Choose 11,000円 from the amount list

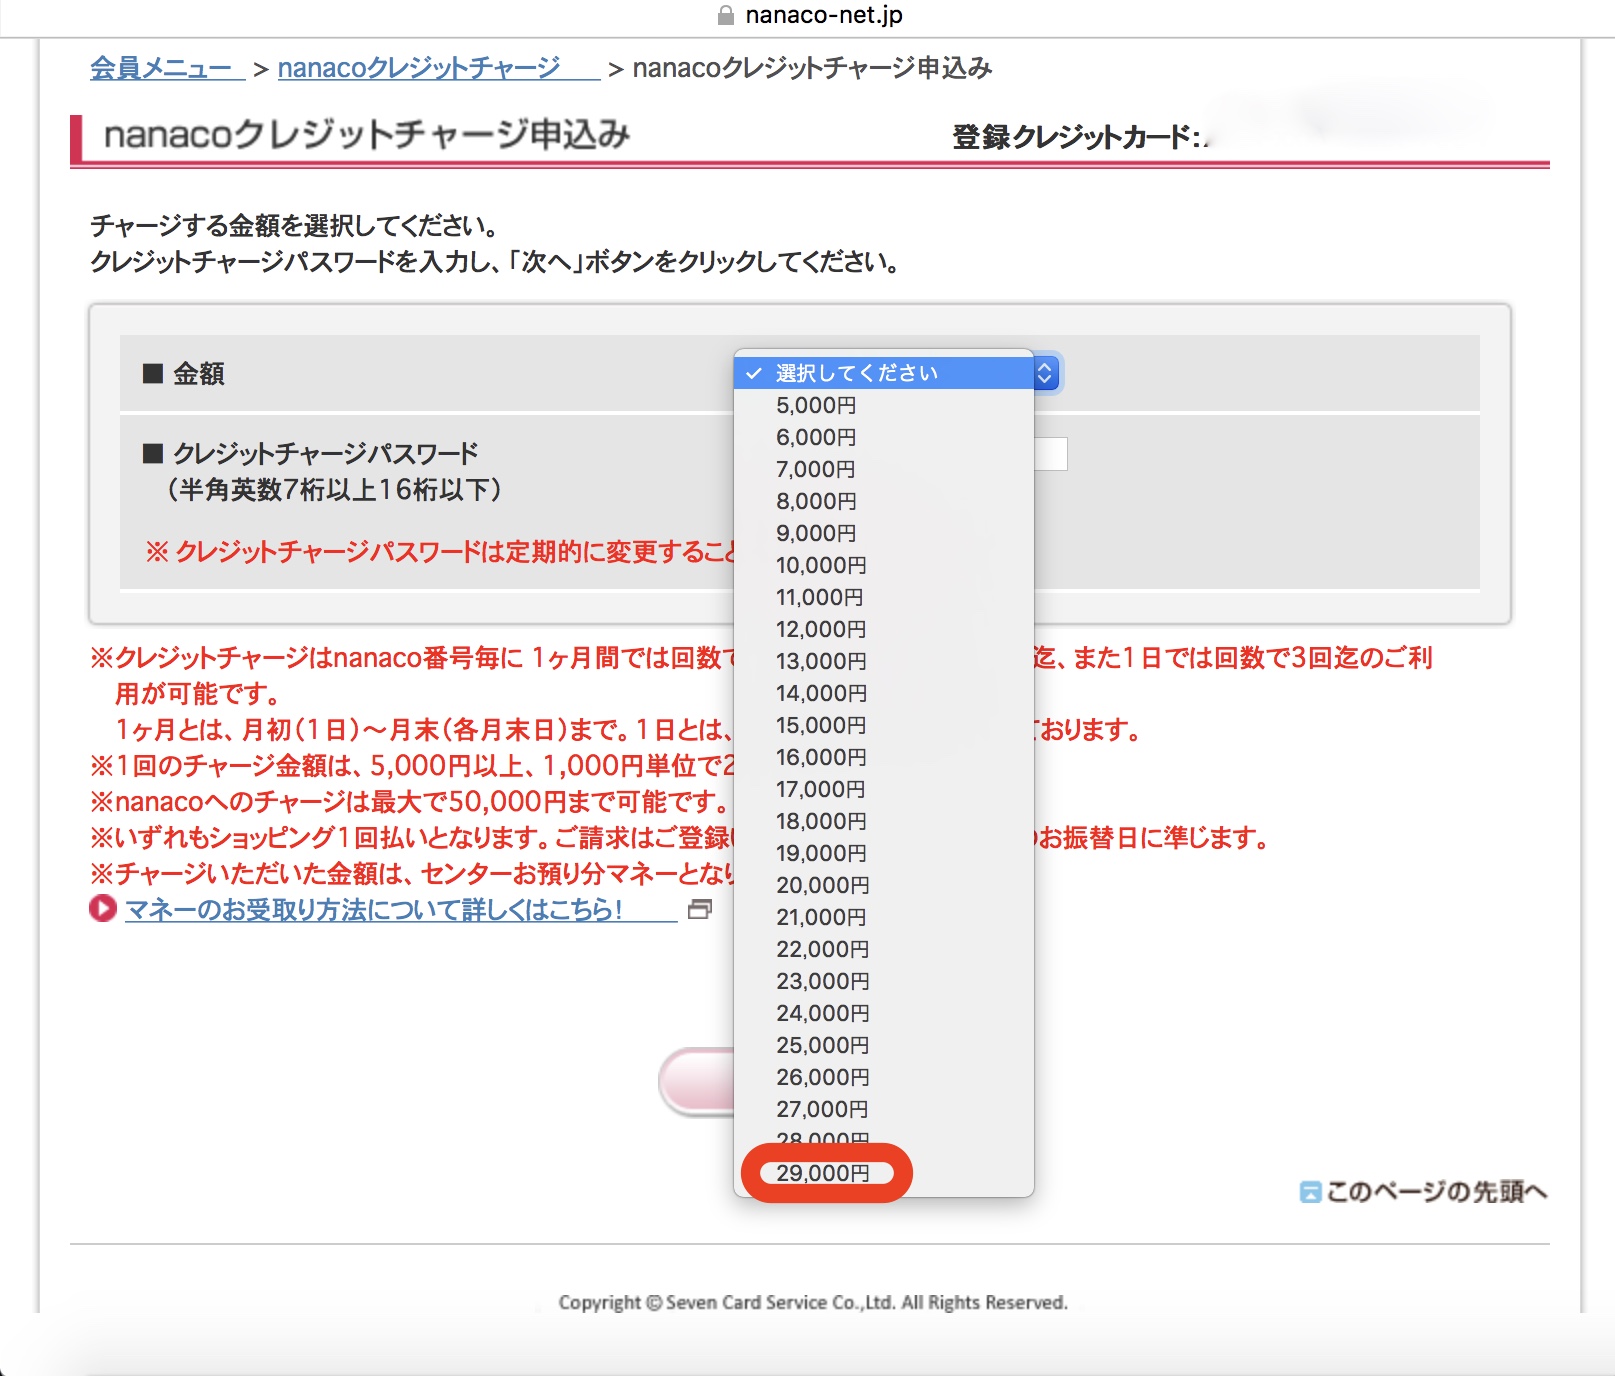pyautogui.click(x=884, y=597)
